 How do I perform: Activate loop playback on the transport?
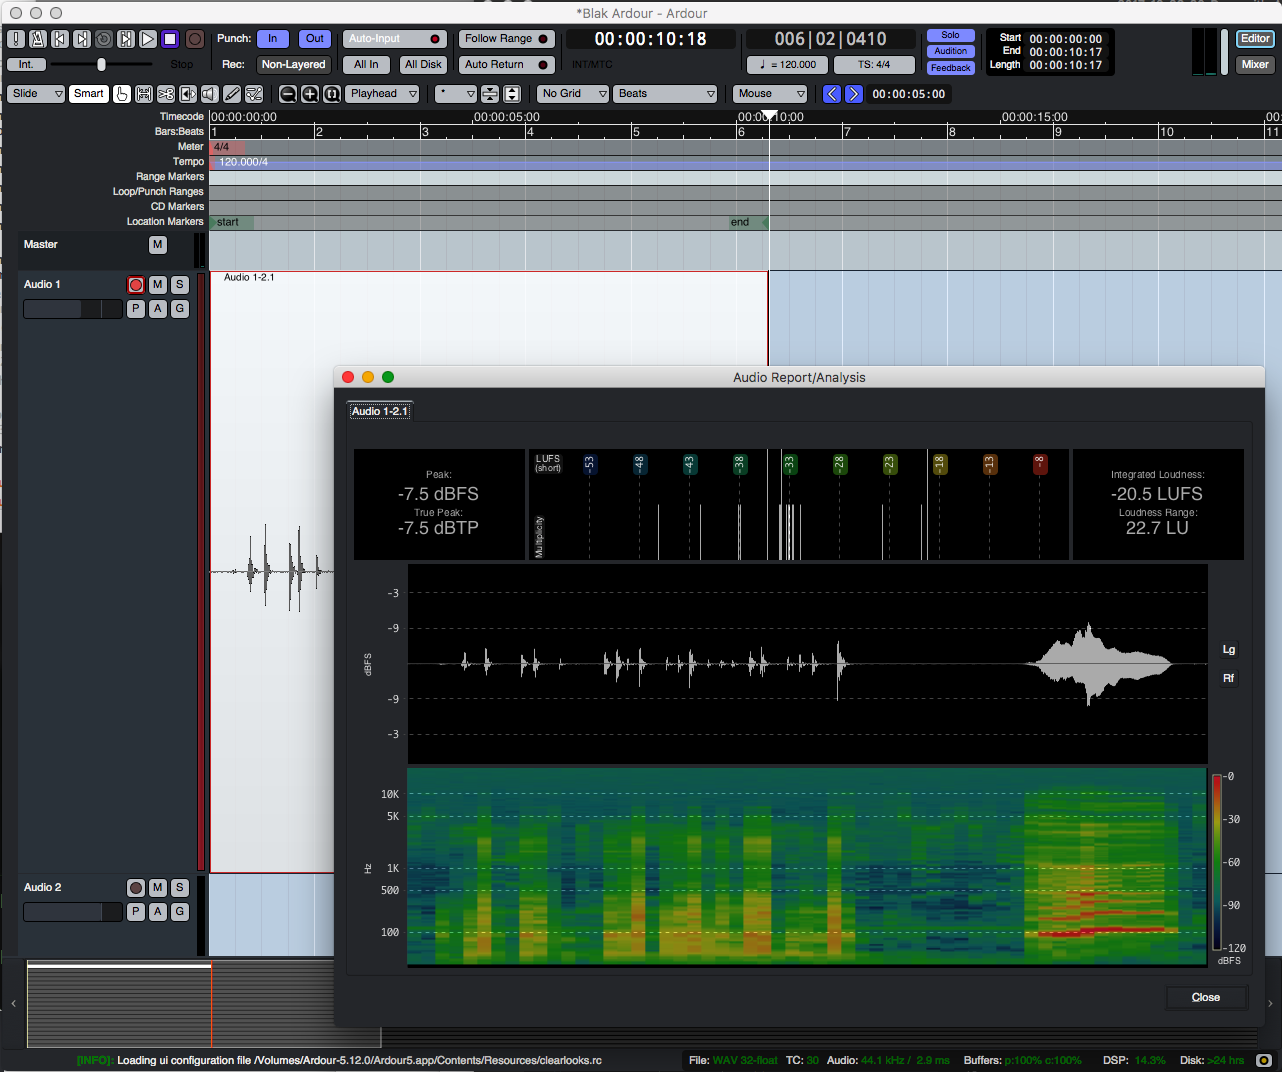[103, 39]
